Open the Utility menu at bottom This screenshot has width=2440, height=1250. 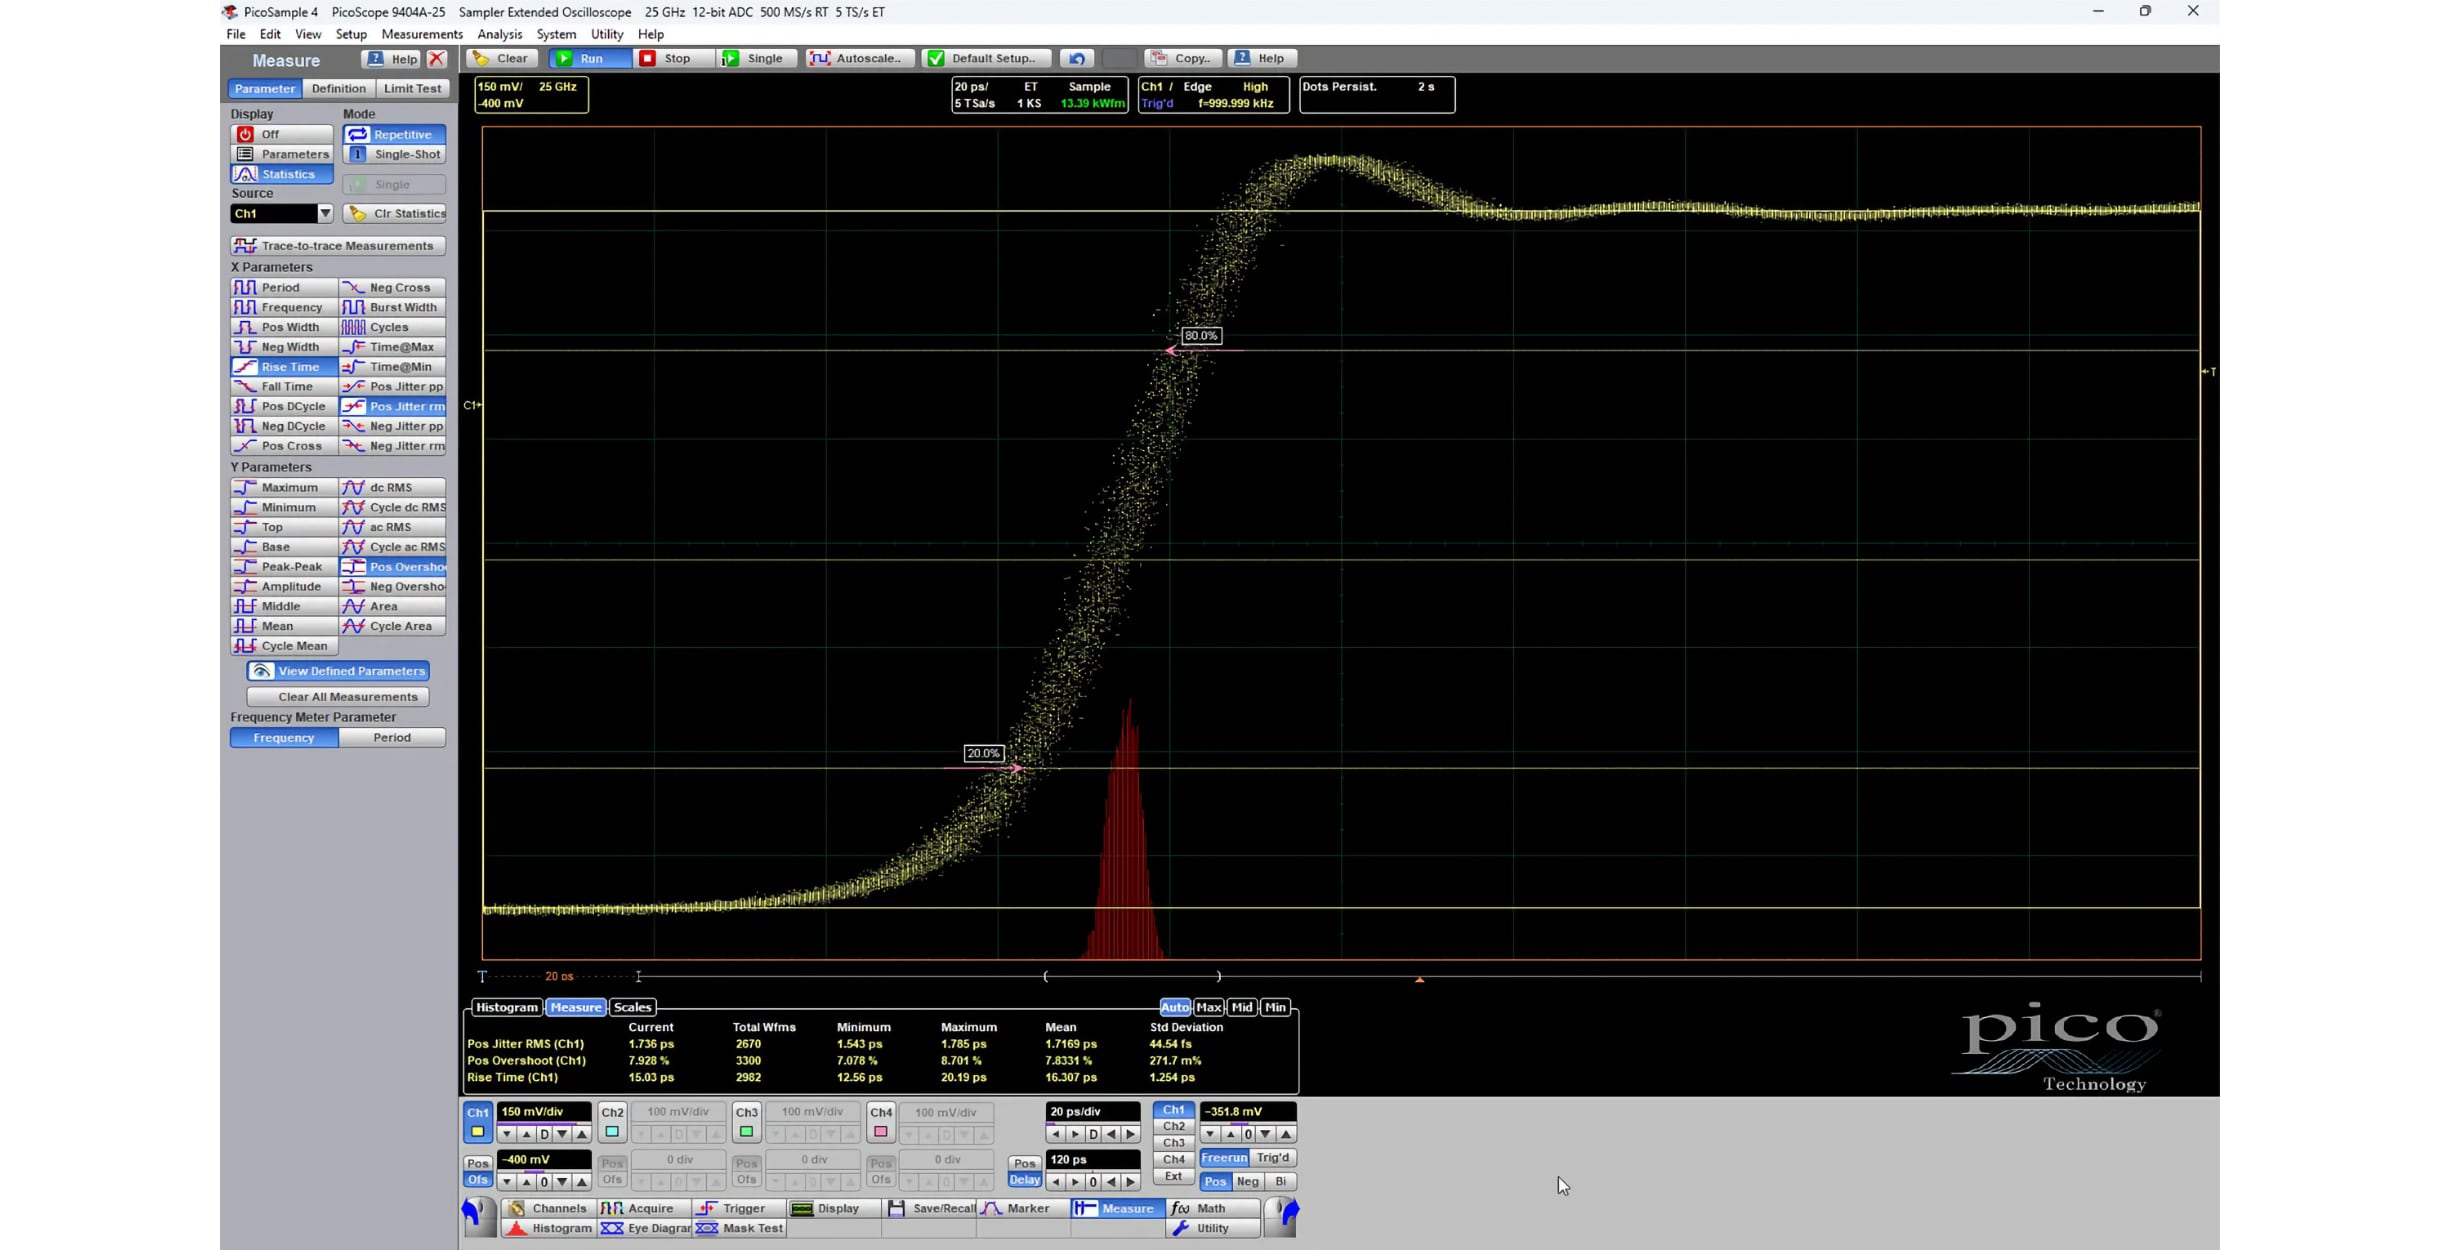1213,1228
